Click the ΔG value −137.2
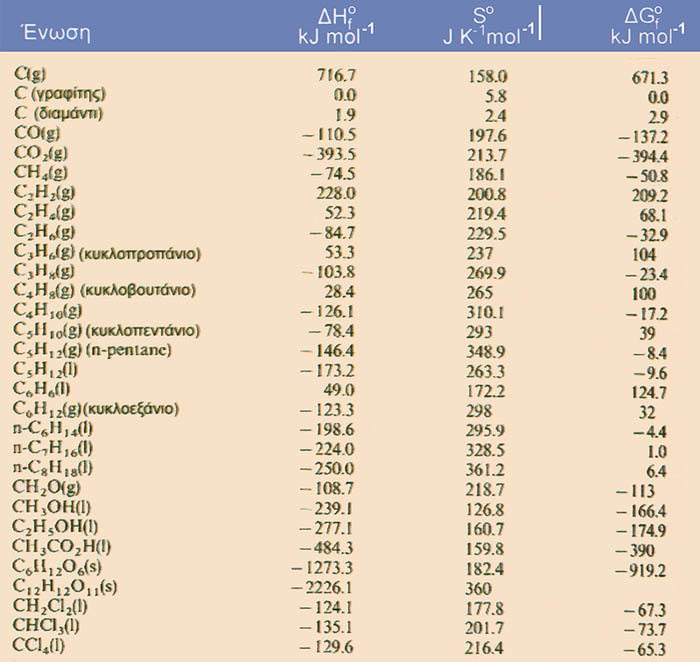Viewport: 700px width, 662px height. point(643,137)
